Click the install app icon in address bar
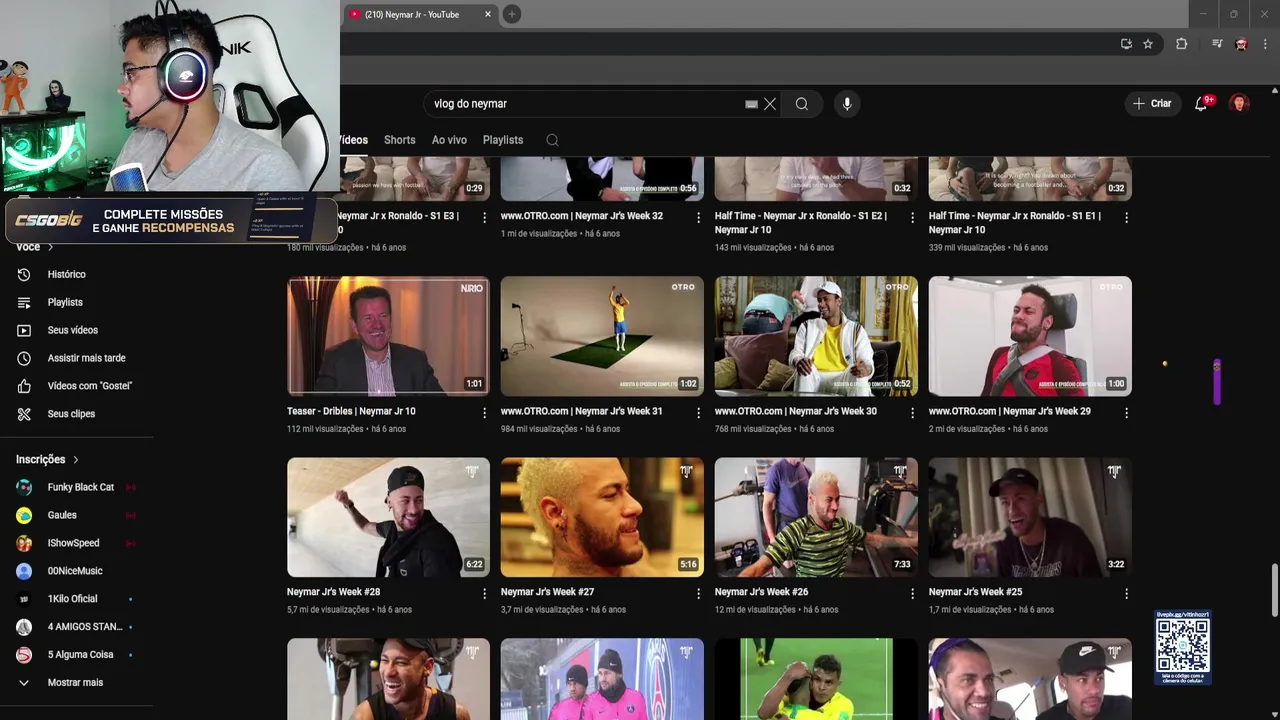This screenshot has width=1280, height=720. point(1126,44)
